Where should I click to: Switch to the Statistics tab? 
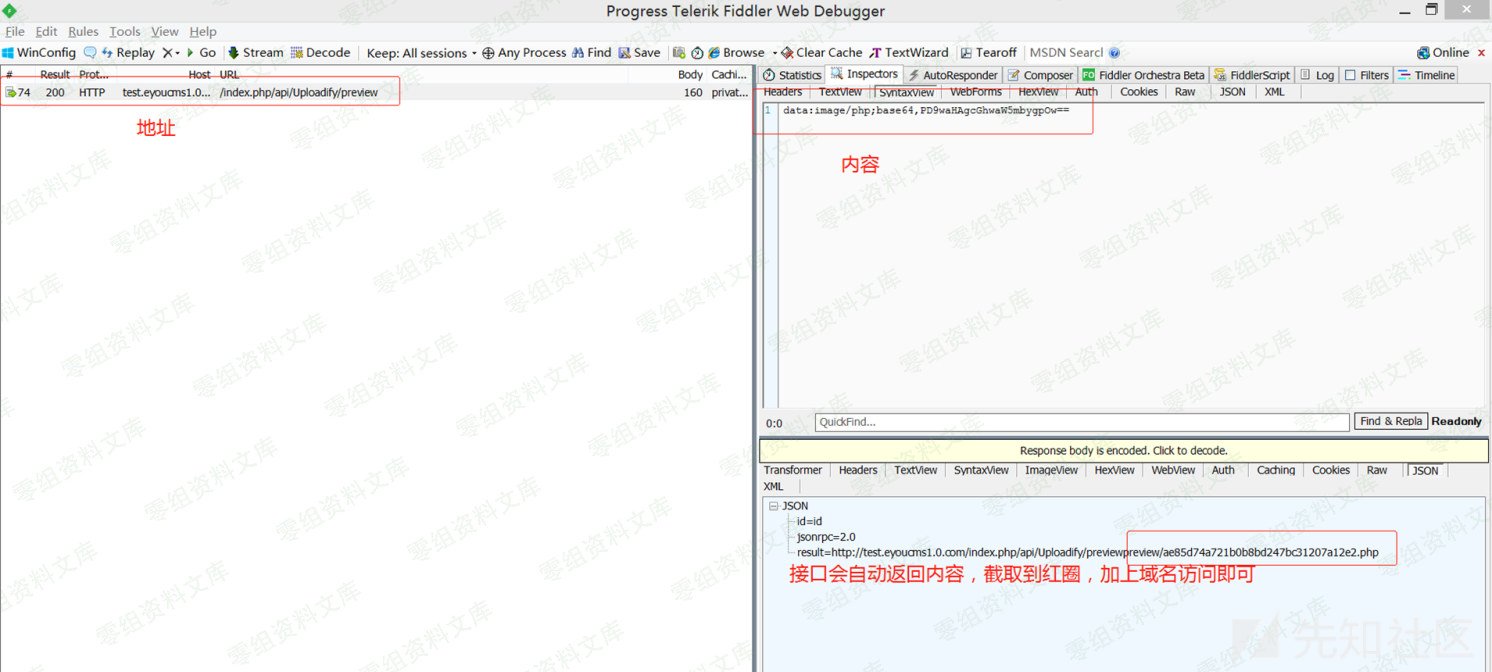click(x=792, y=75)
